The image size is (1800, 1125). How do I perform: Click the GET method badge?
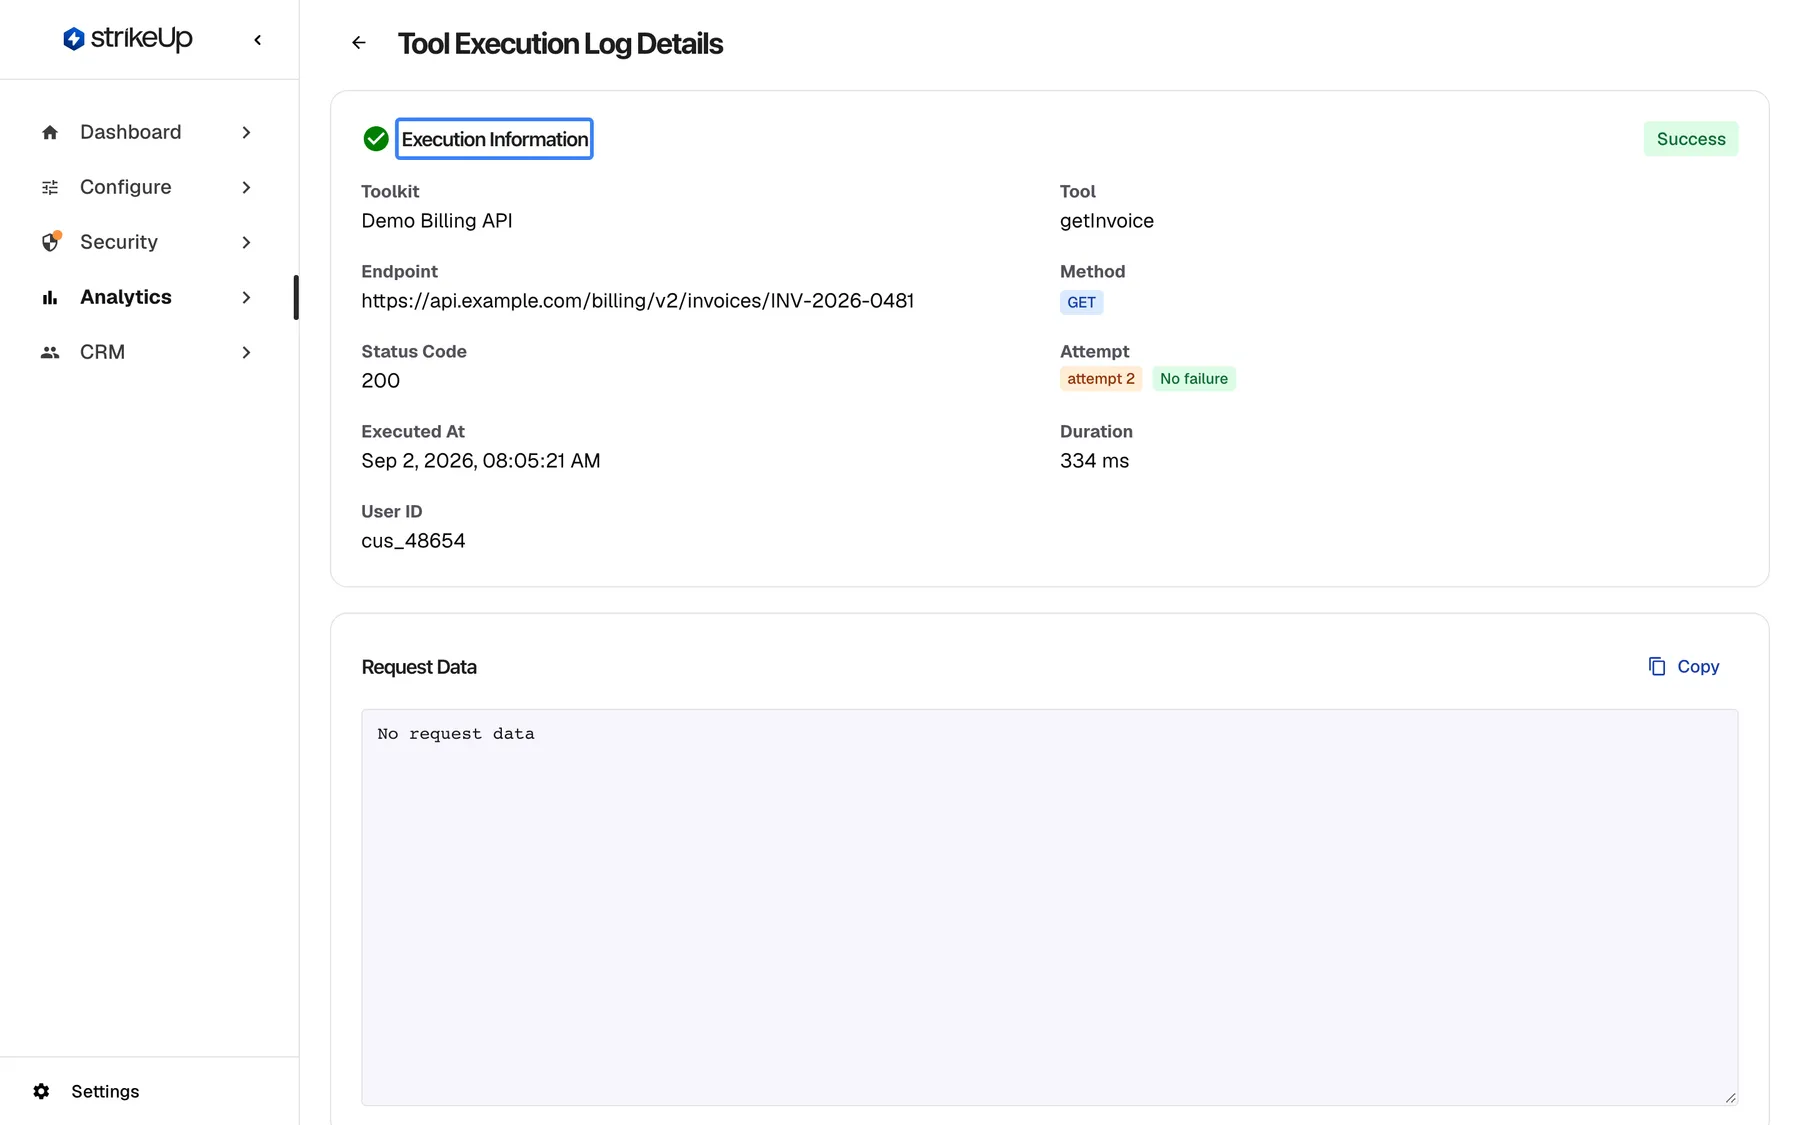point(1081,302)
